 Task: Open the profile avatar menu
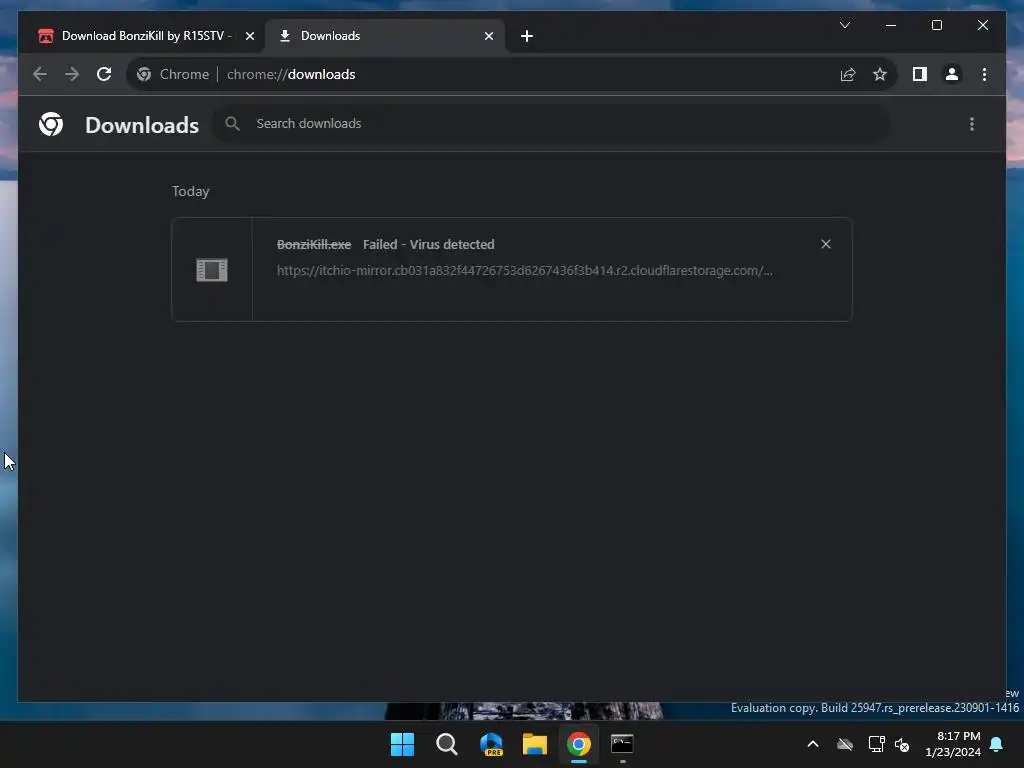952,74
